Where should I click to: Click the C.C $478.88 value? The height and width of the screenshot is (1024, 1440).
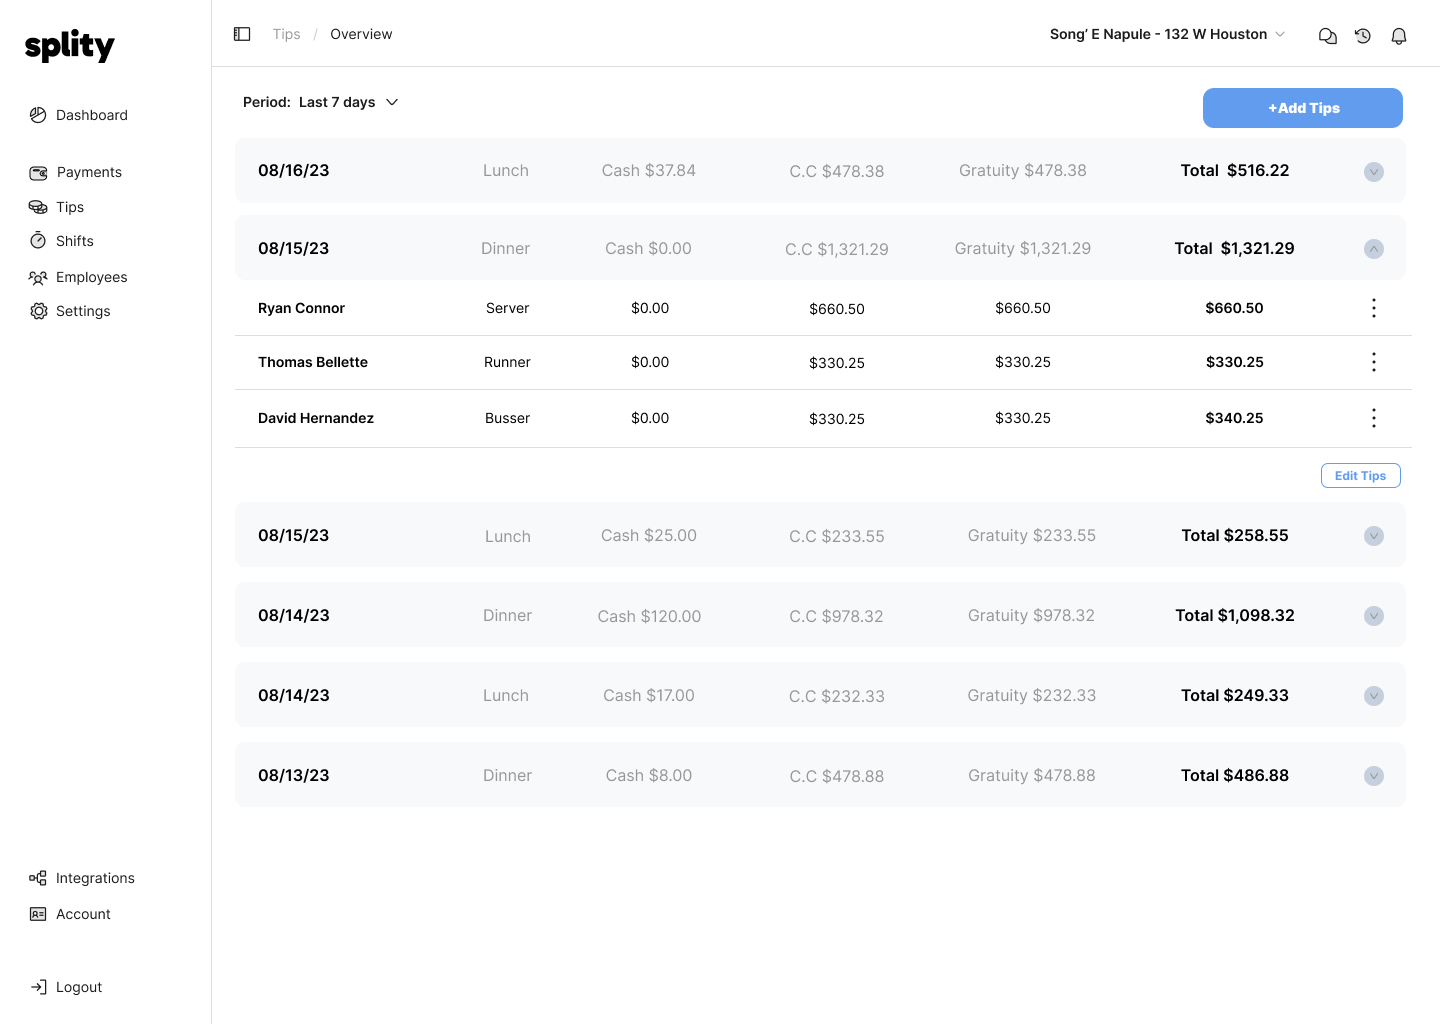pos(837,776)
